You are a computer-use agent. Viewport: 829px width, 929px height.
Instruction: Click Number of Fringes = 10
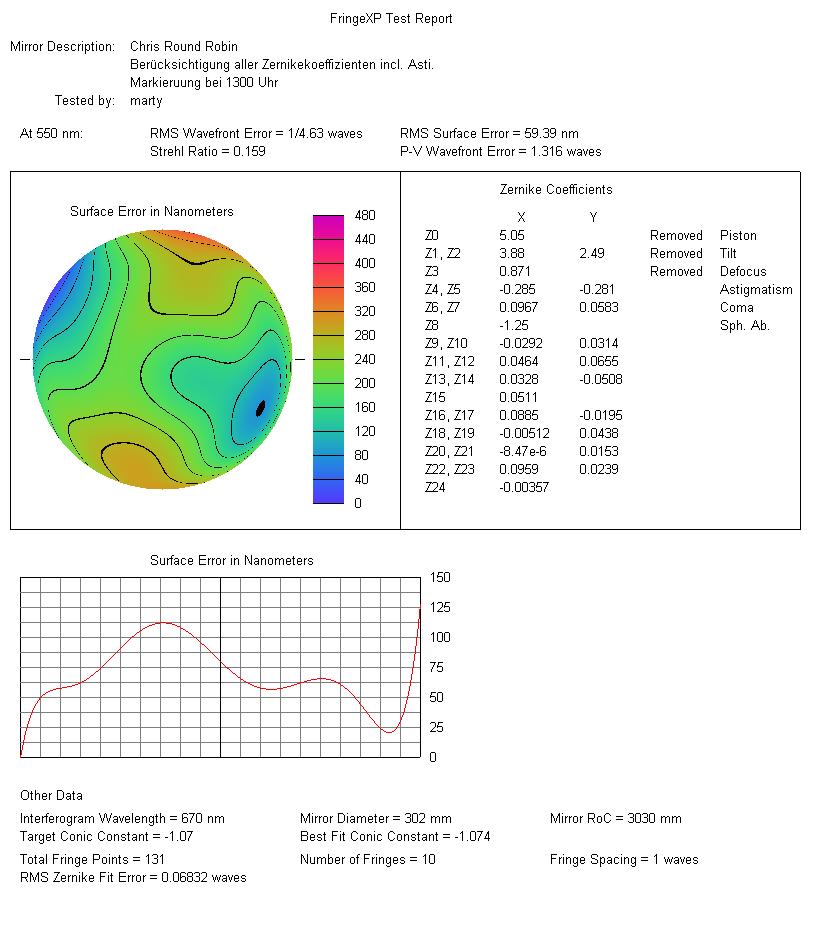368,860
